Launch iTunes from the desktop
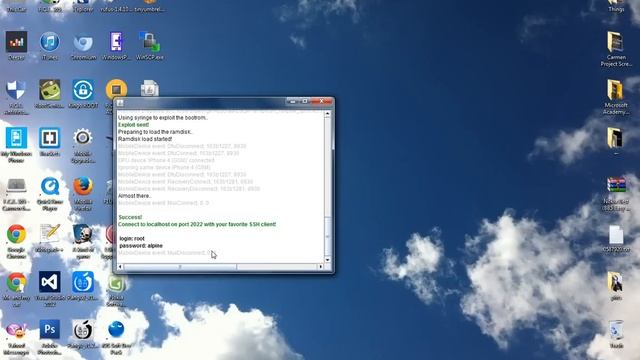 click(50, 42)
